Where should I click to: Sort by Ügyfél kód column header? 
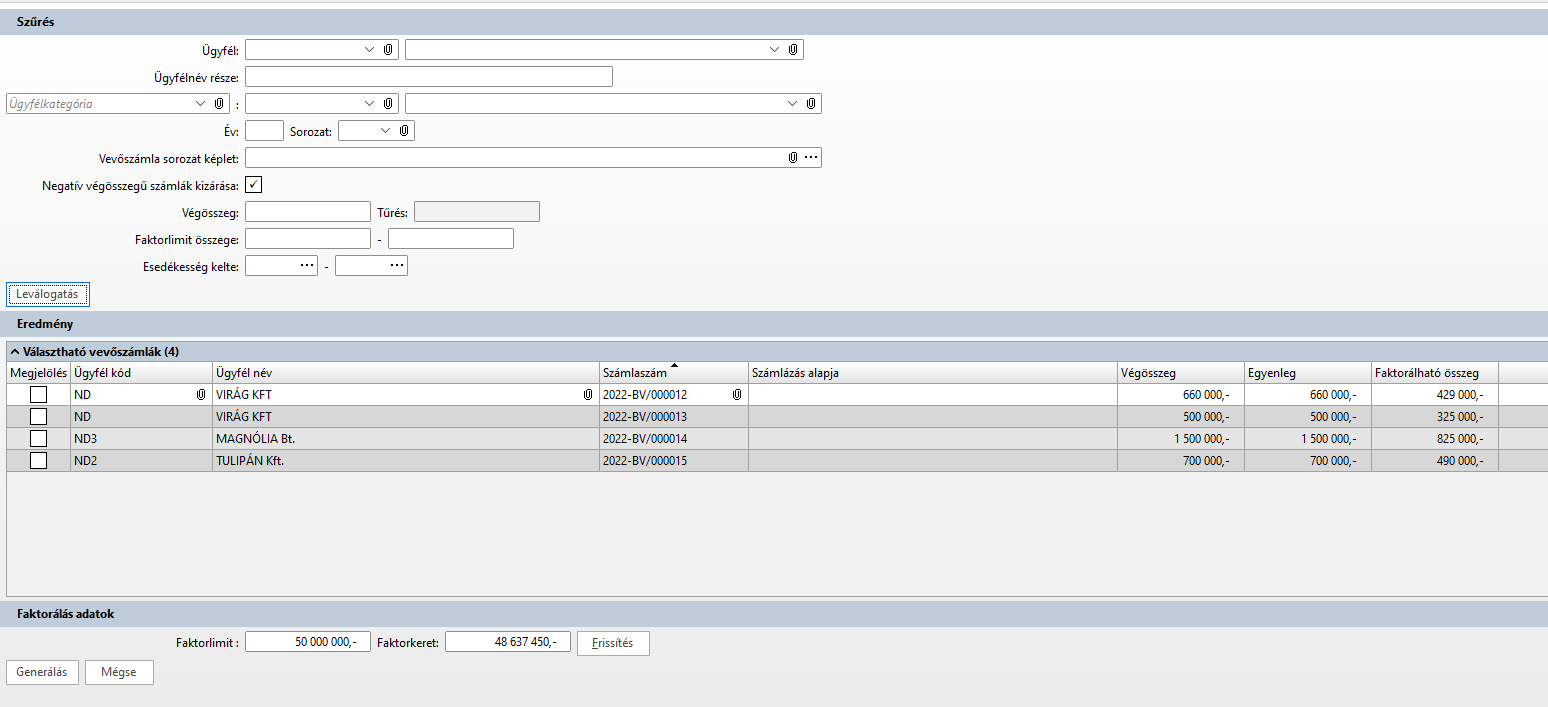coord(141,373)
